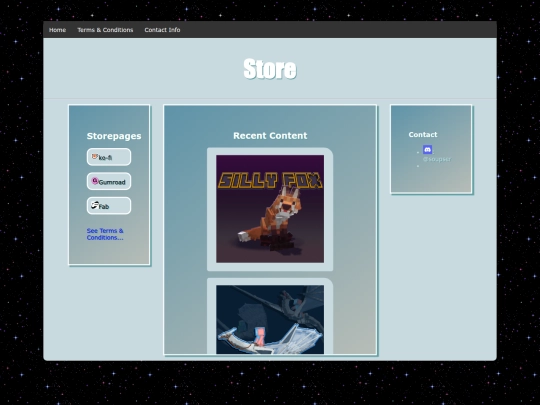Open Terms & Conditions in the navbar
This screenshot has height=405, width=540.
pyautogui.click(x=105, y=30)
